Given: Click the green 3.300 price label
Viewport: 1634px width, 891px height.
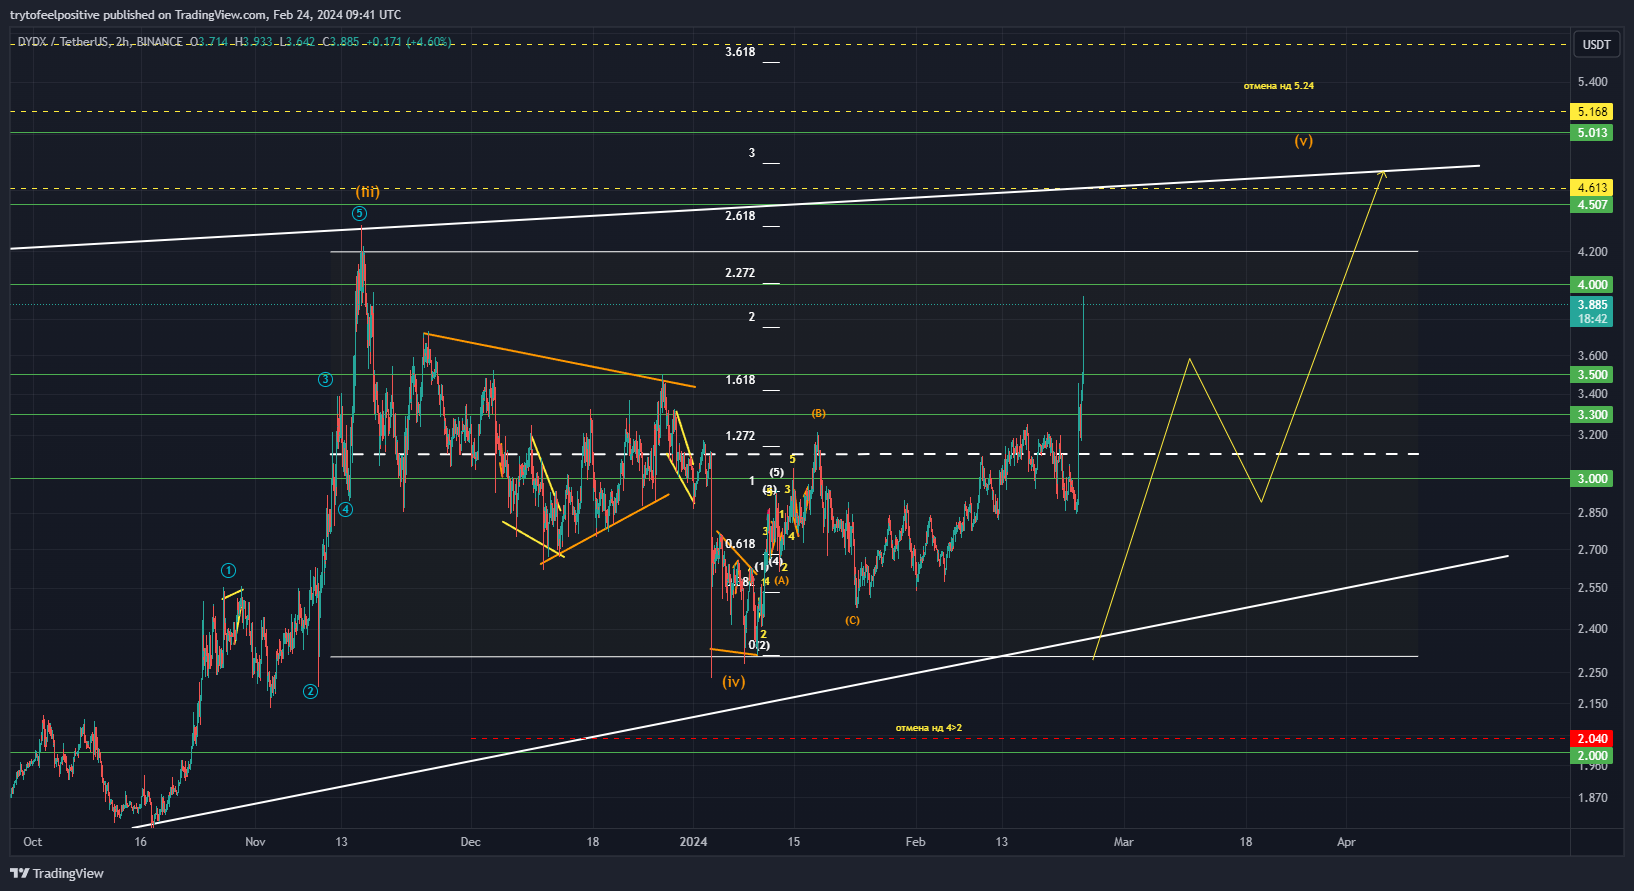Looking at the screenshot, I should (1592, 415).
